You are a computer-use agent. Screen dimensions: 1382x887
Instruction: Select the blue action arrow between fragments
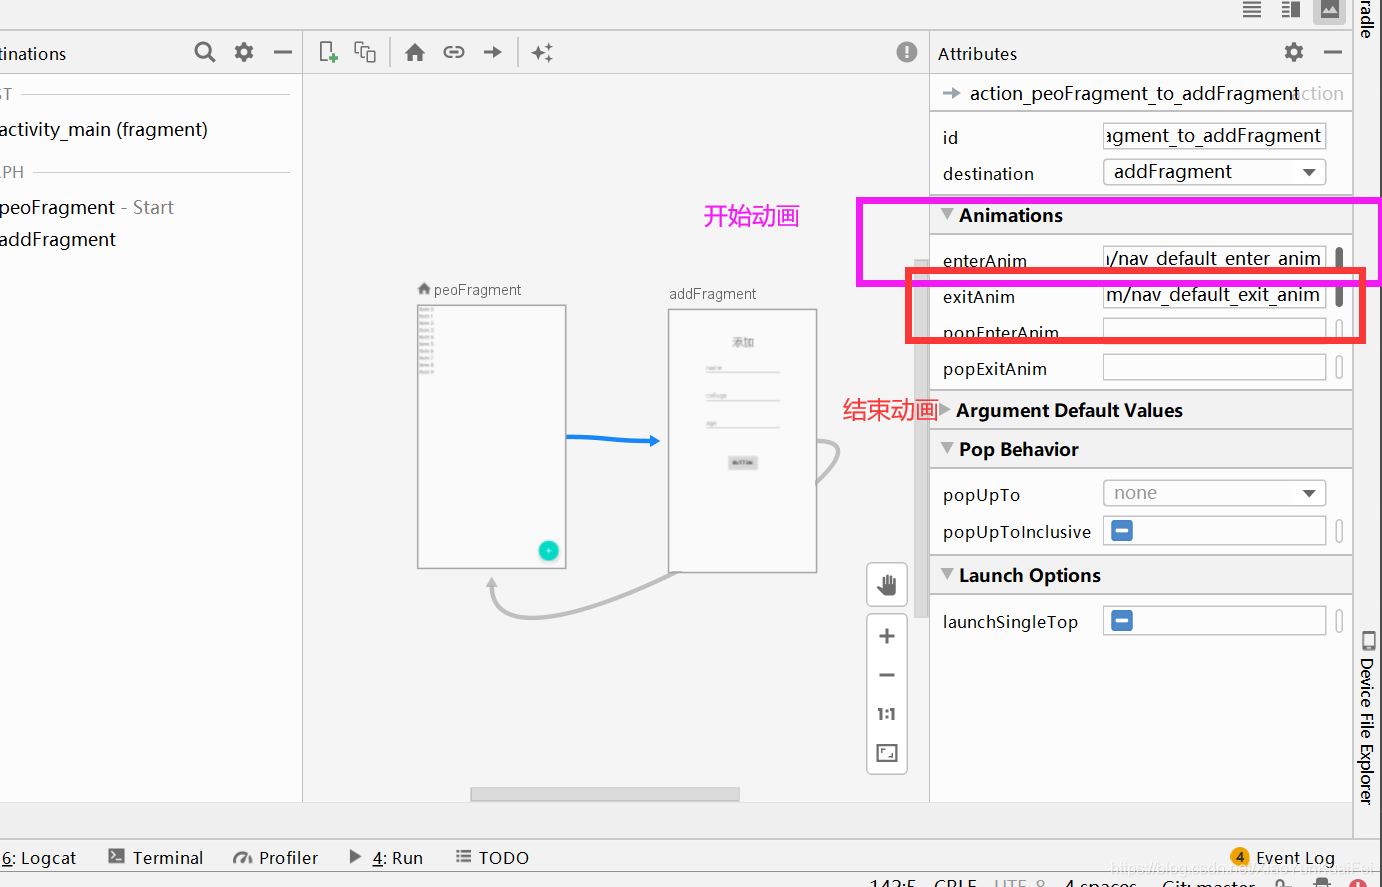(612, 439)
